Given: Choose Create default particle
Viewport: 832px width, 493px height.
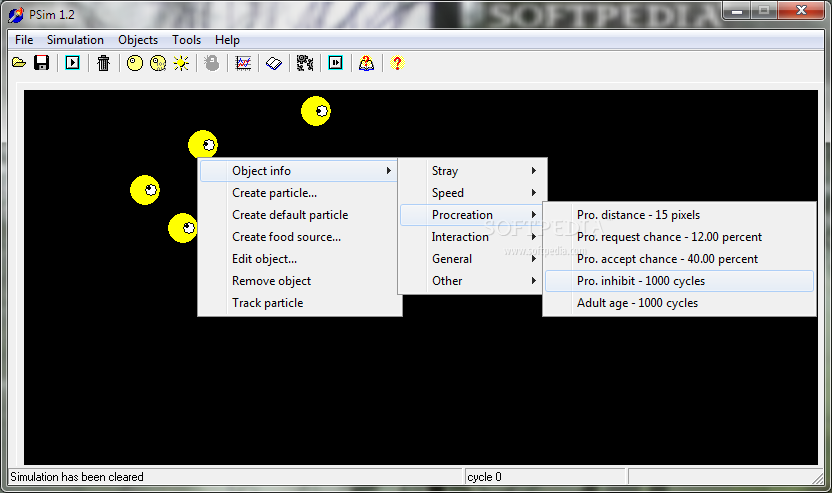Looking at the screenshot, I should tap(299, 215).
